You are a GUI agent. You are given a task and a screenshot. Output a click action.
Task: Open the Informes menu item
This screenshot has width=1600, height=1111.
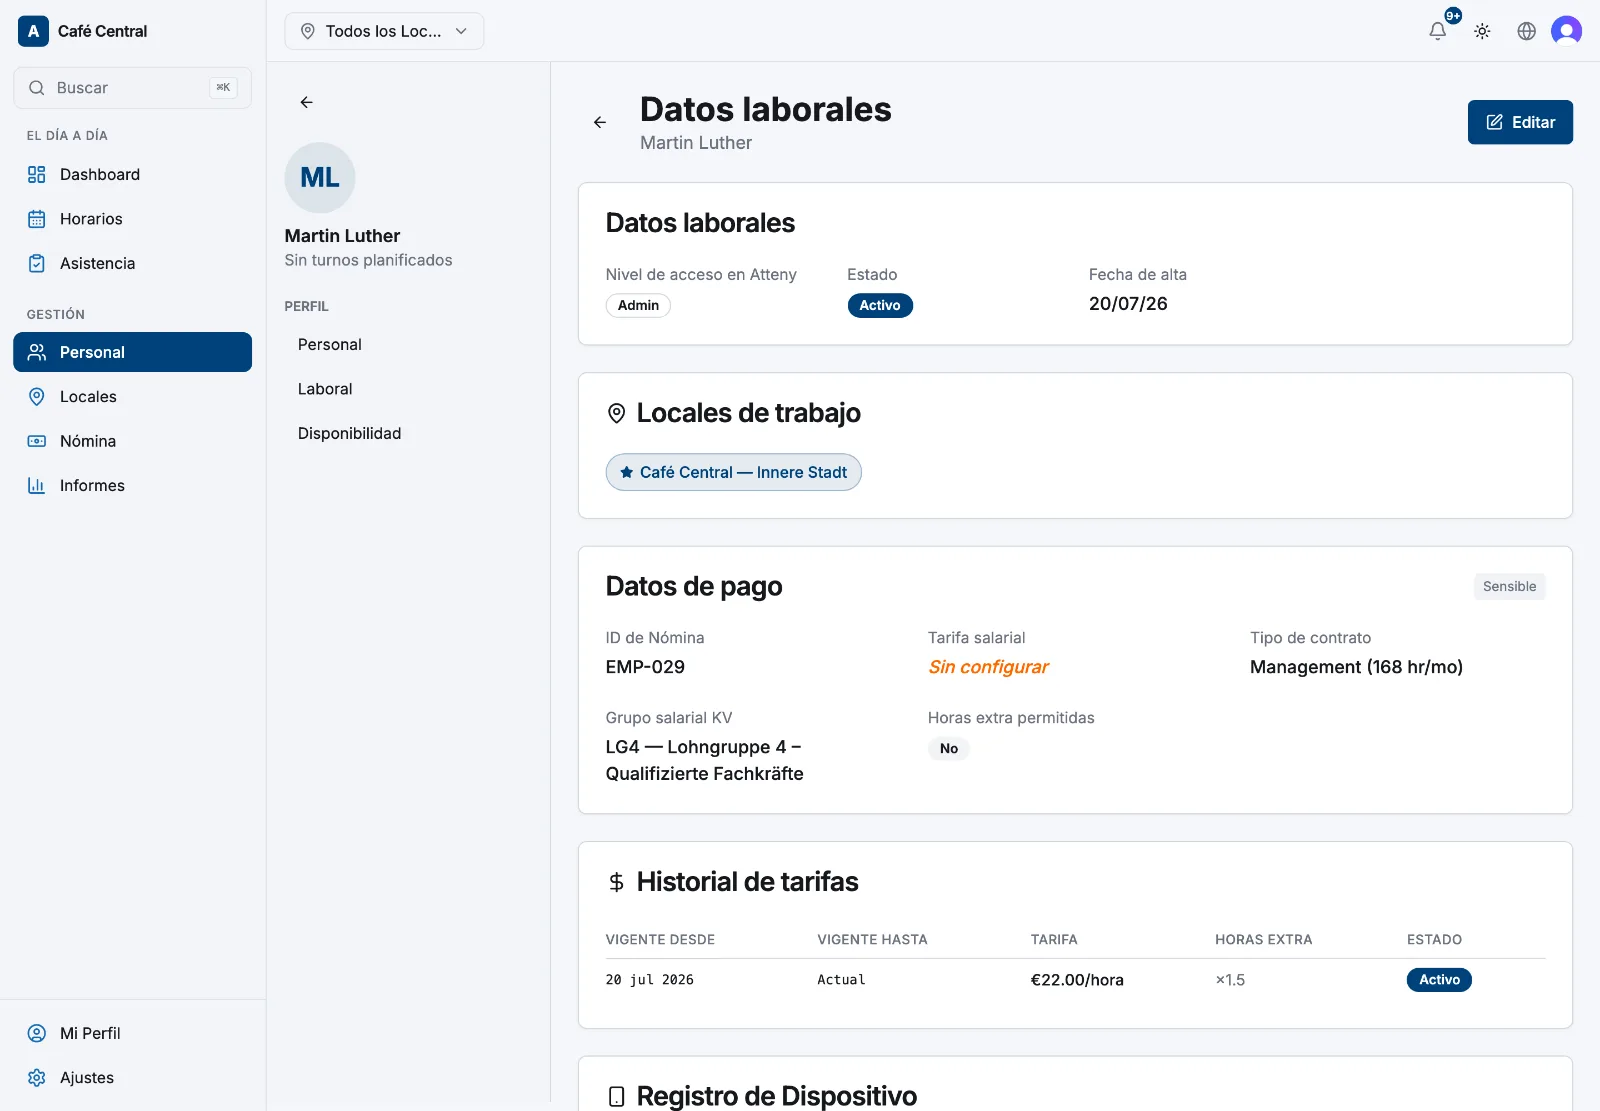tap(133, 485)
